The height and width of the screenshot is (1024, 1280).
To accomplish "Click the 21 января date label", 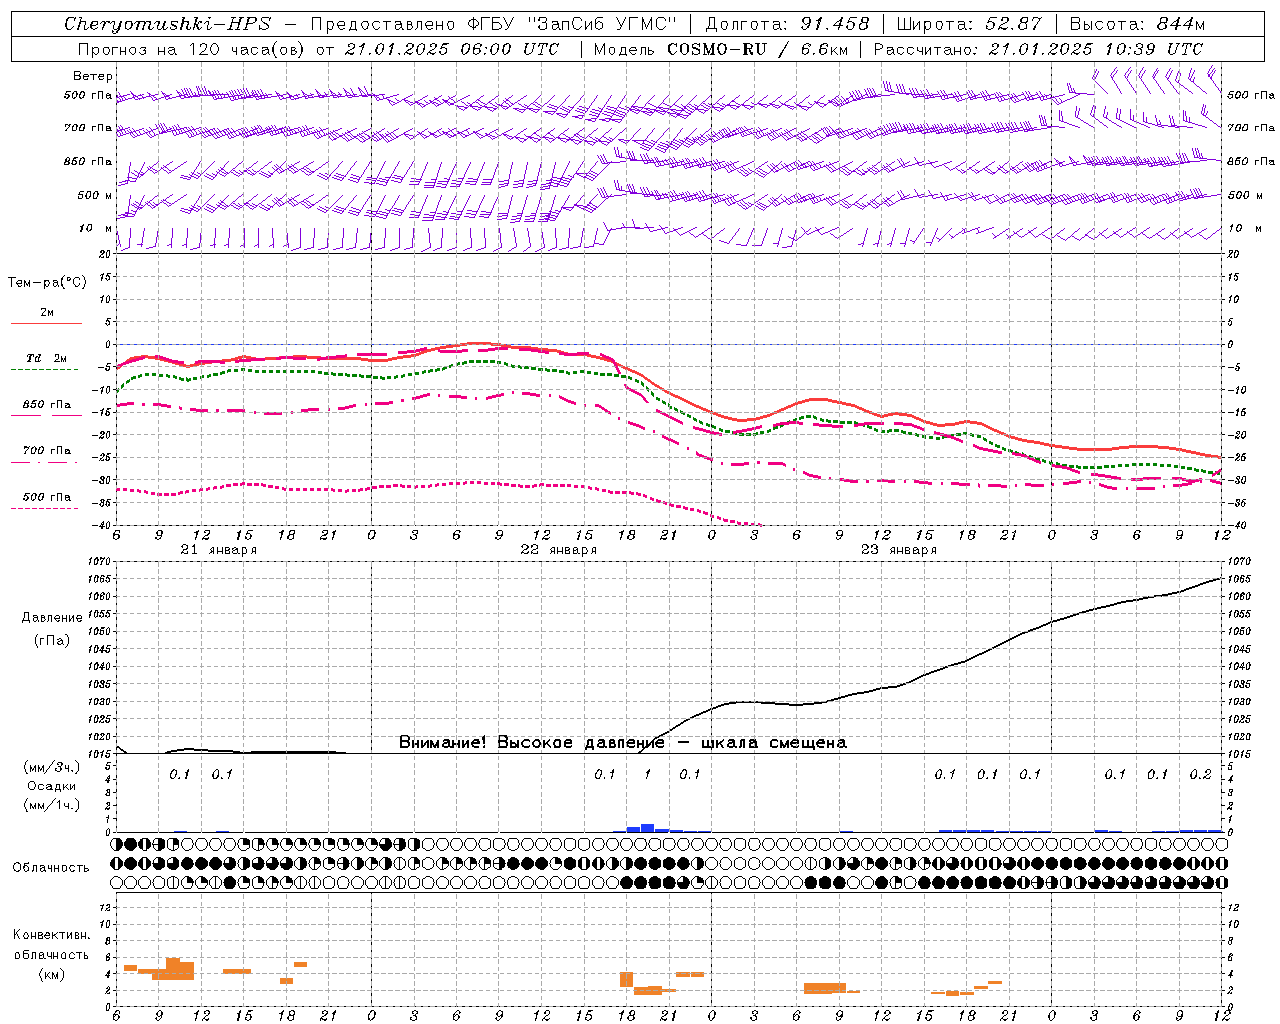I will (218, 550).
